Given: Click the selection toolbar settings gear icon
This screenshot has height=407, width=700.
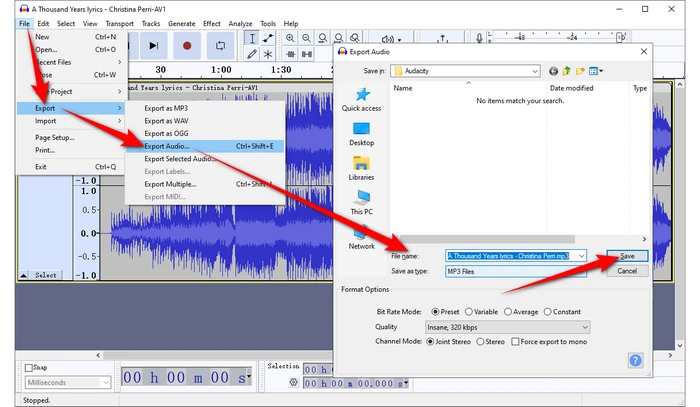Looking at the screenshot, I should coord(293,382).
